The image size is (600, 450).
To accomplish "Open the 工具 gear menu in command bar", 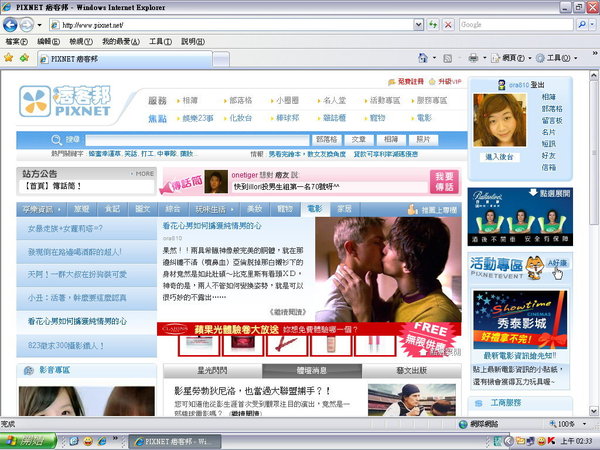I will (556, 58).
